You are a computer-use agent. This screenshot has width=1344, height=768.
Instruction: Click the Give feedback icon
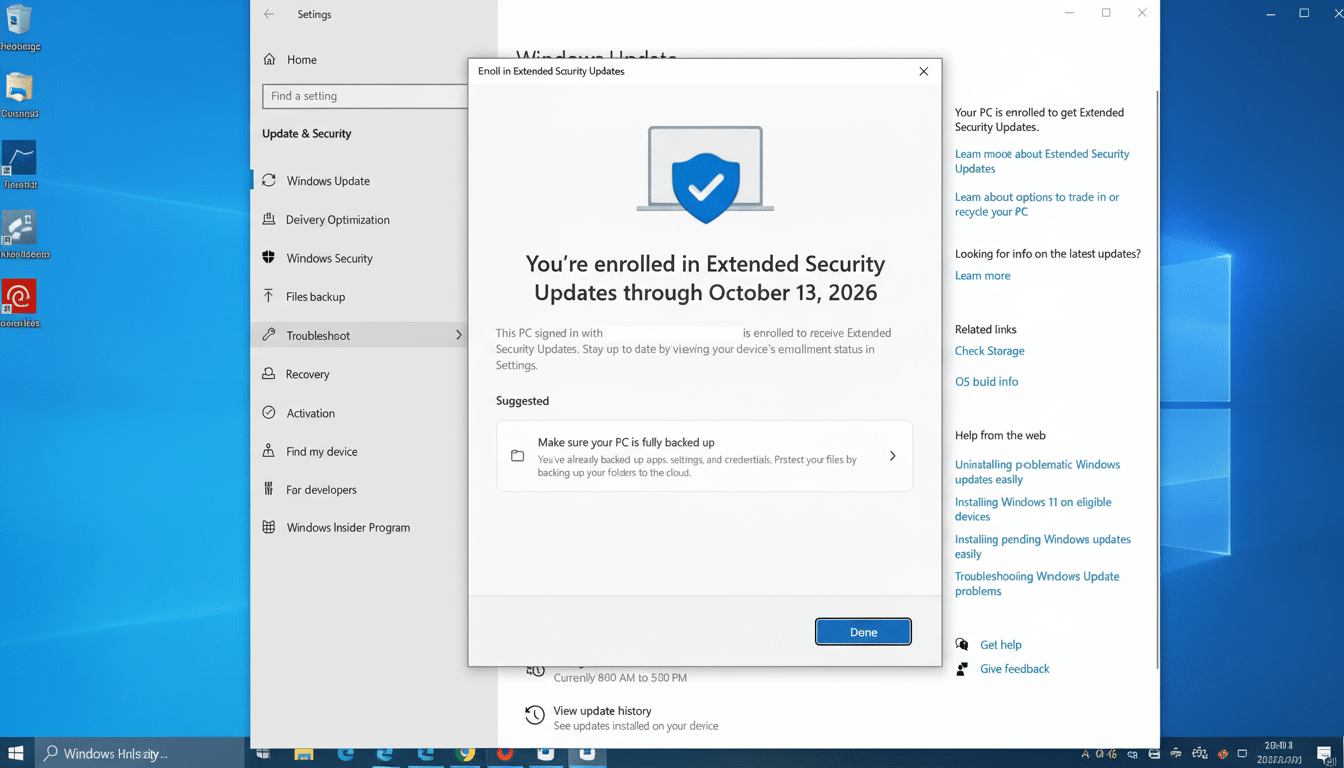(x=962, y=668)
